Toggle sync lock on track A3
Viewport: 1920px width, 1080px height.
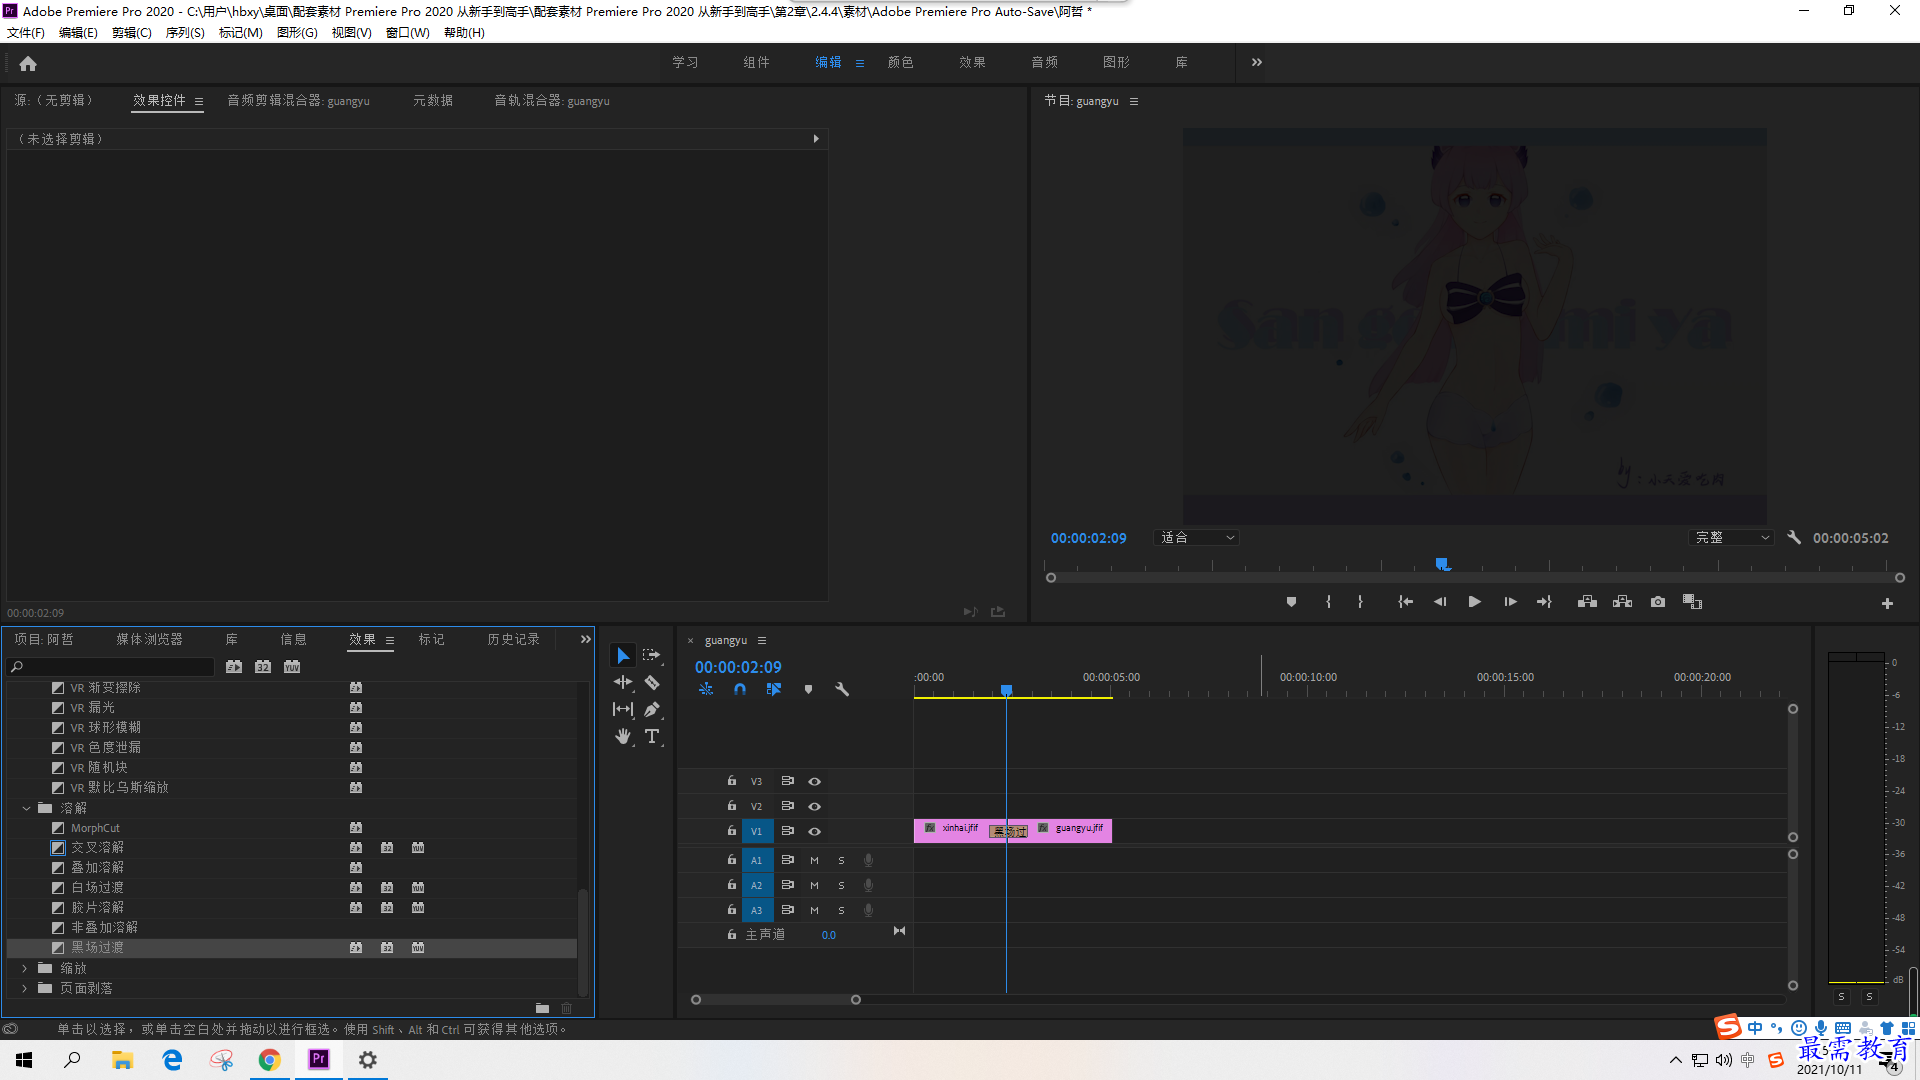pos(788,910)
